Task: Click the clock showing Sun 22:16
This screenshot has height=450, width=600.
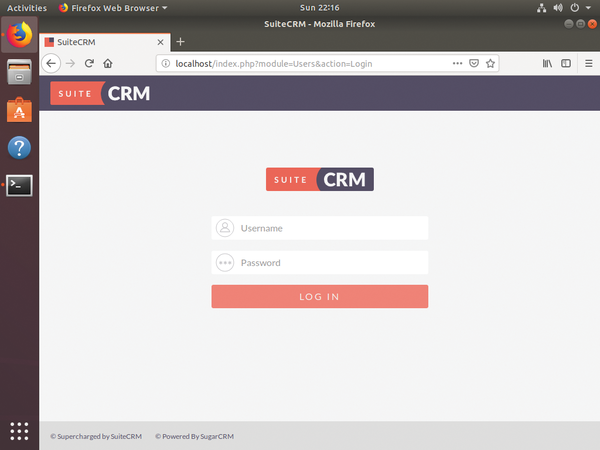Action: coord(320,8)
